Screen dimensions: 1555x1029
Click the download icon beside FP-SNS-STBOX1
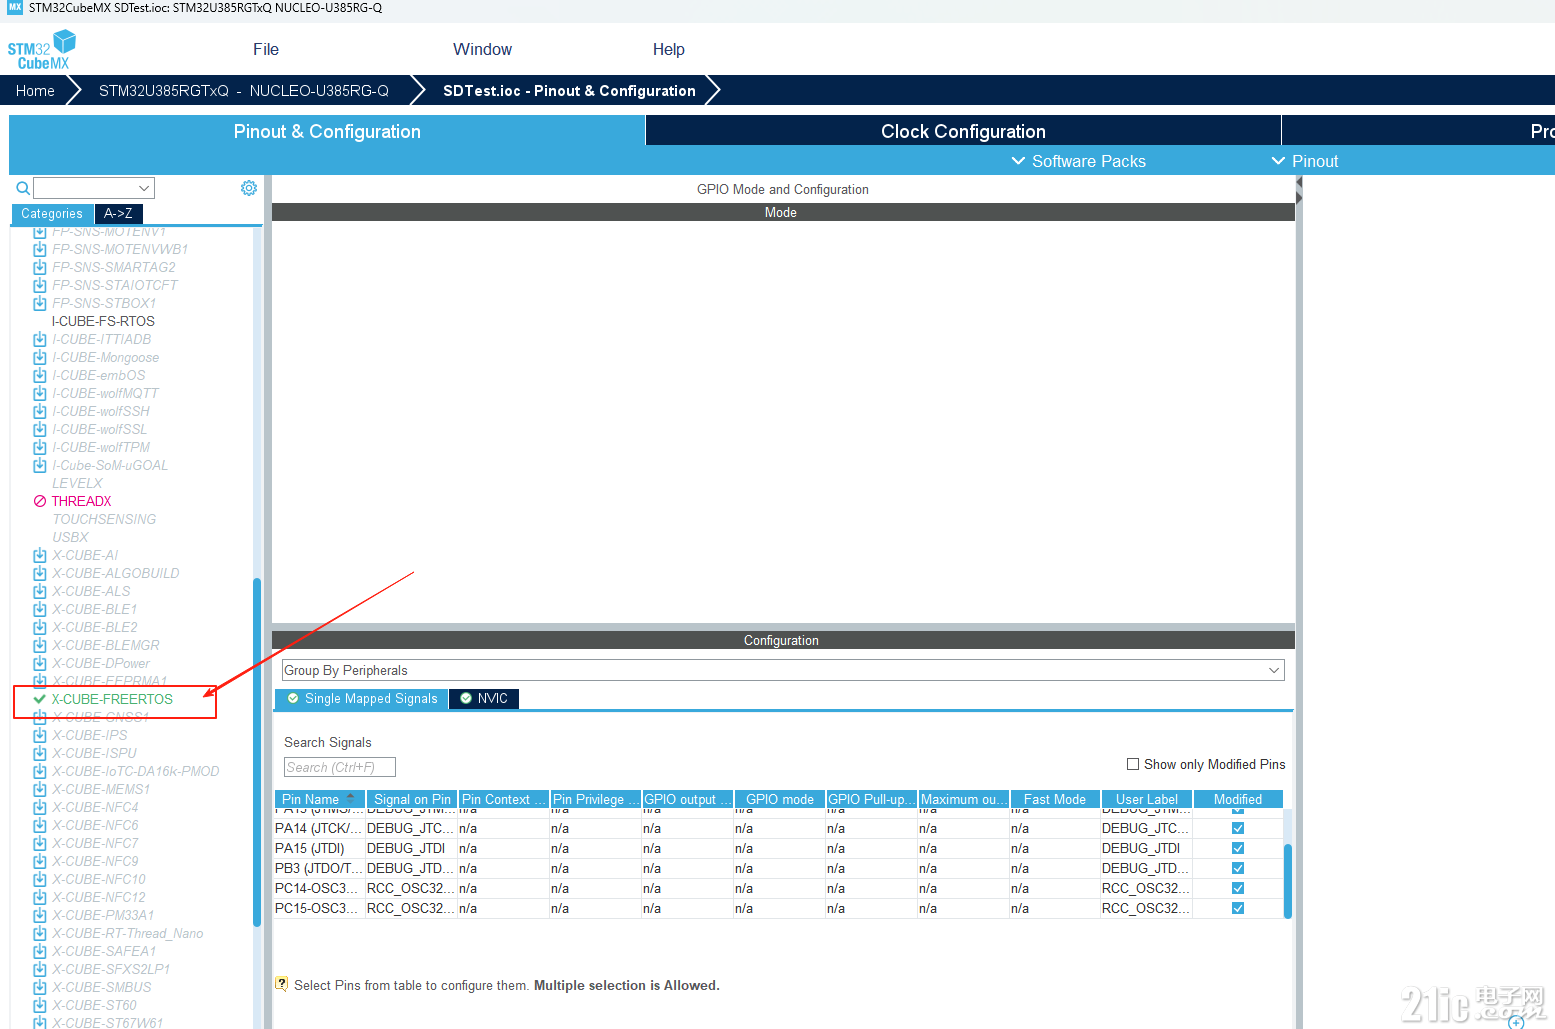40,303
